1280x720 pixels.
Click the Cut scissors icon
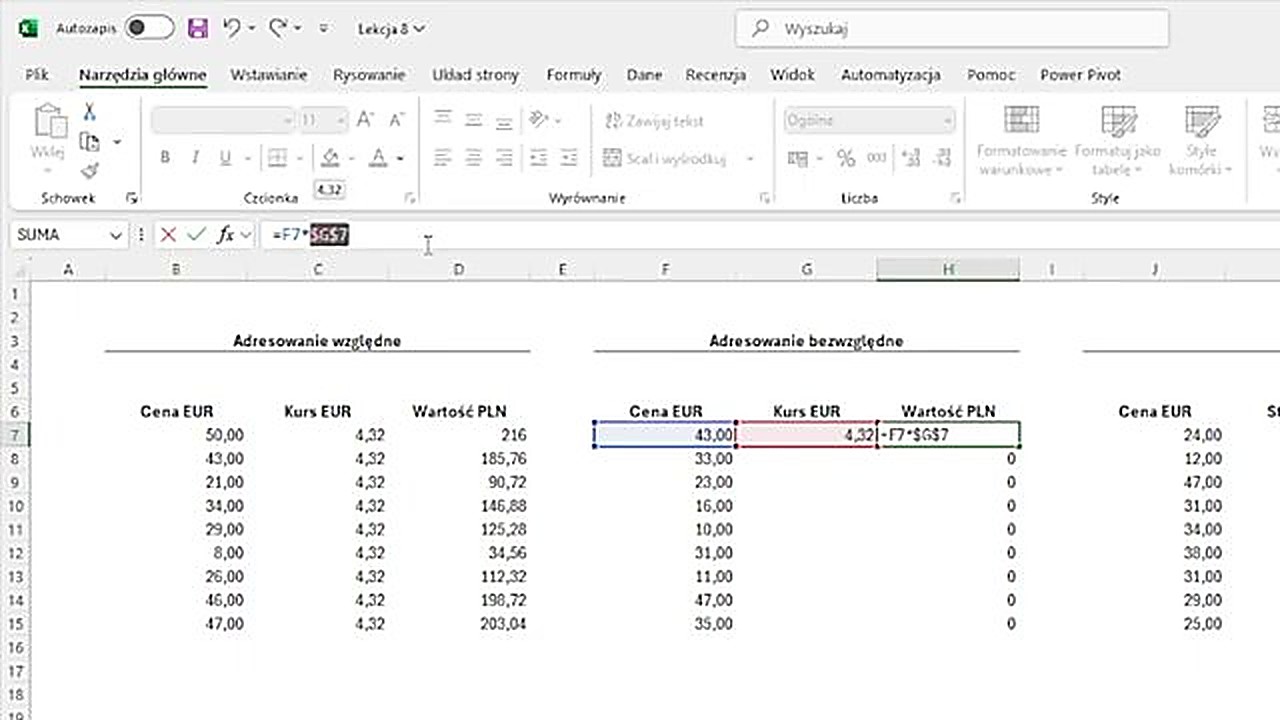(89, 112)
